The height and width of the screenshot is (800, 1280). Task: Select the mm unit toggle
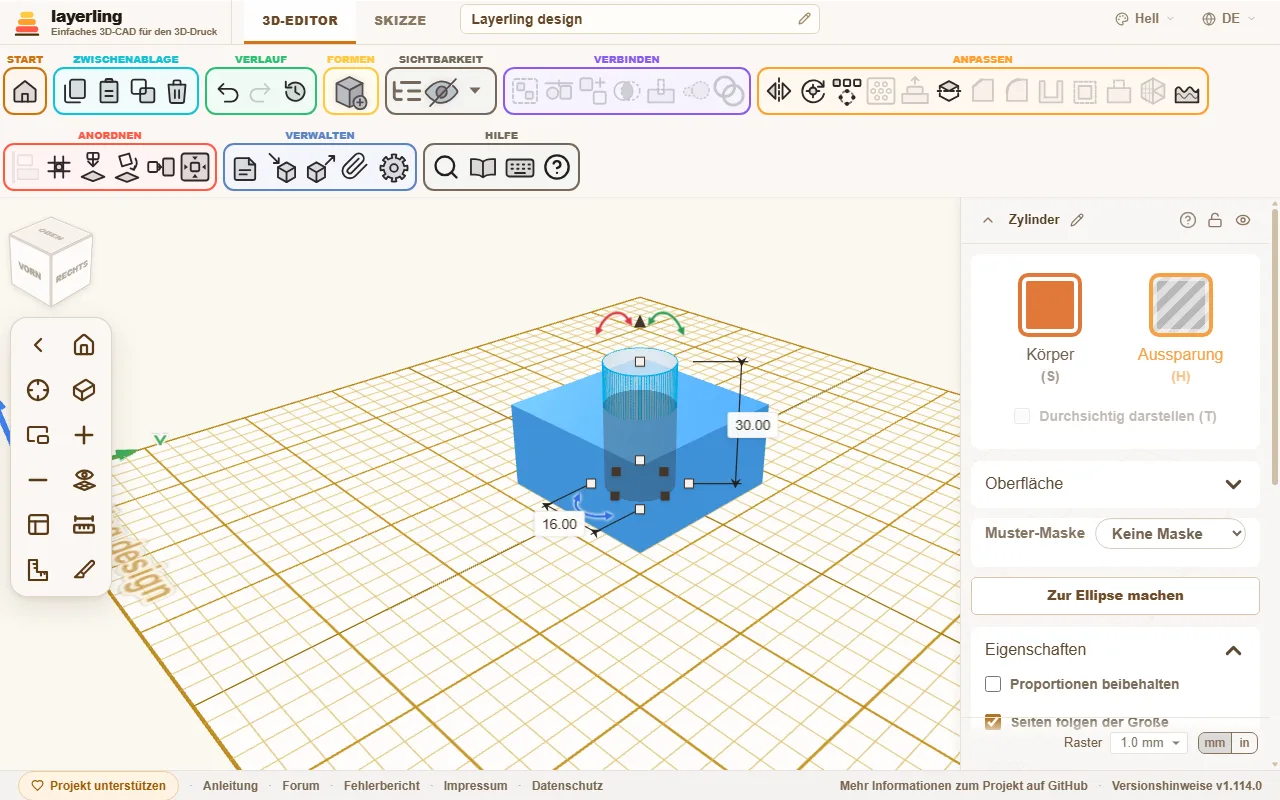tap(1214, 743)
